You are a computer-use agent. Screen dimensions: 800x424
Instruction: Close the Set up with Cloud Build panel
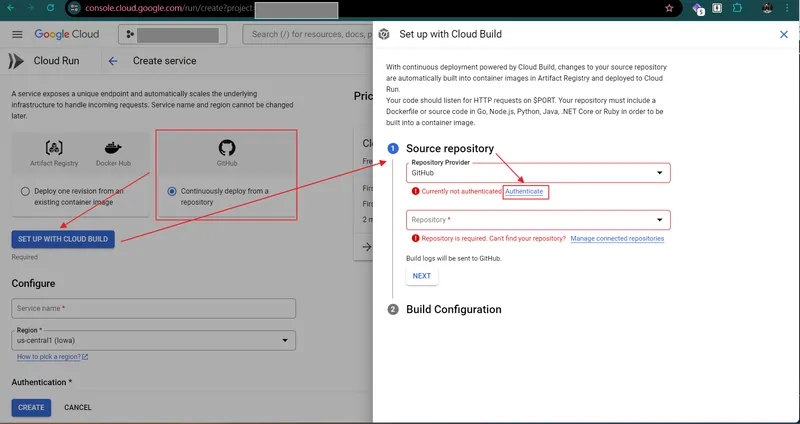click(784, 34)
